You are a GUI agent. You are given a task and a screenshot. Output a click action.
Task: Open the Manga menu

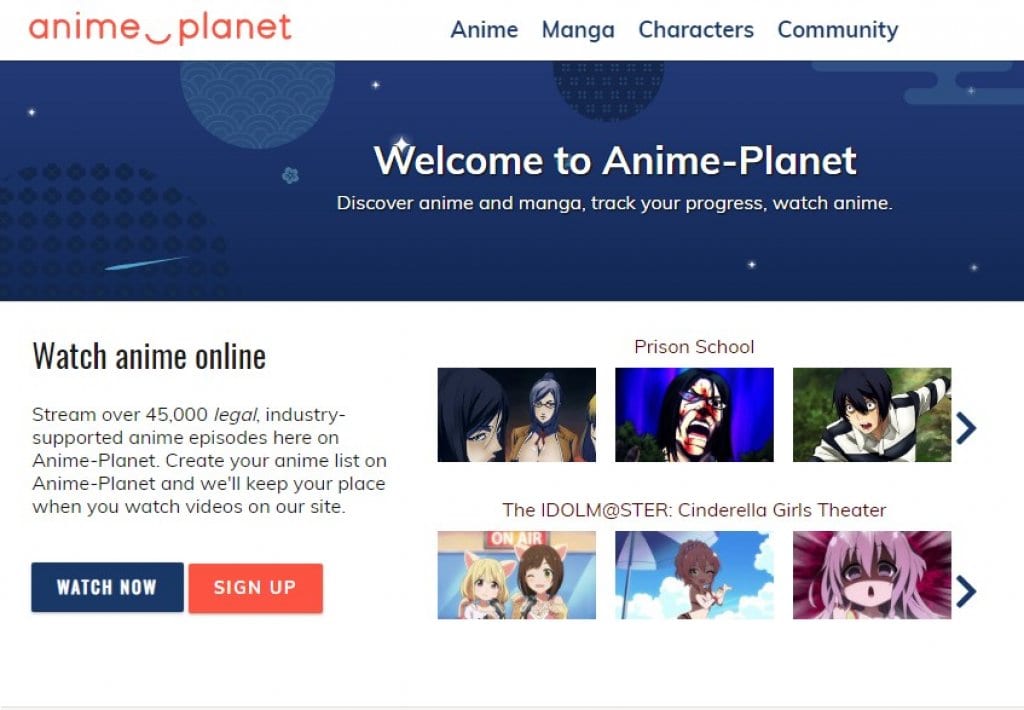tap(578, 30)
